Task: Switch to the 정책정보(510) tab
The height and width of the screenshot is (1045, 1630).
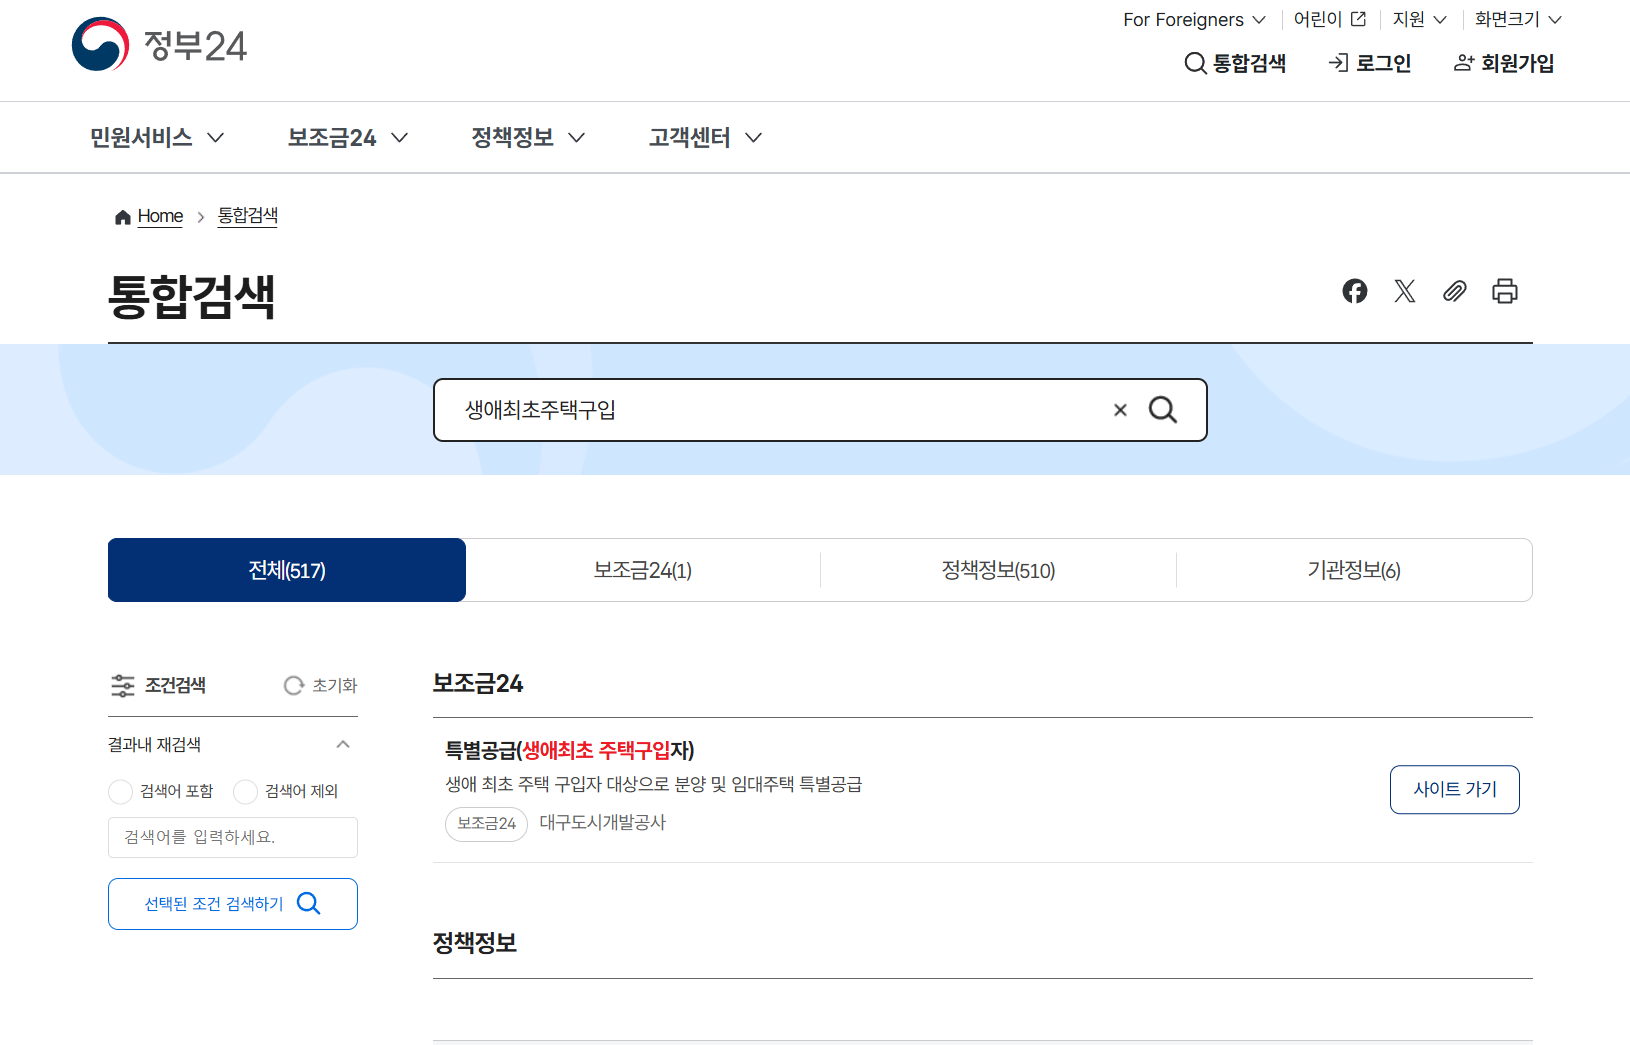Action: pyautogui.click(x=998, y=570)
